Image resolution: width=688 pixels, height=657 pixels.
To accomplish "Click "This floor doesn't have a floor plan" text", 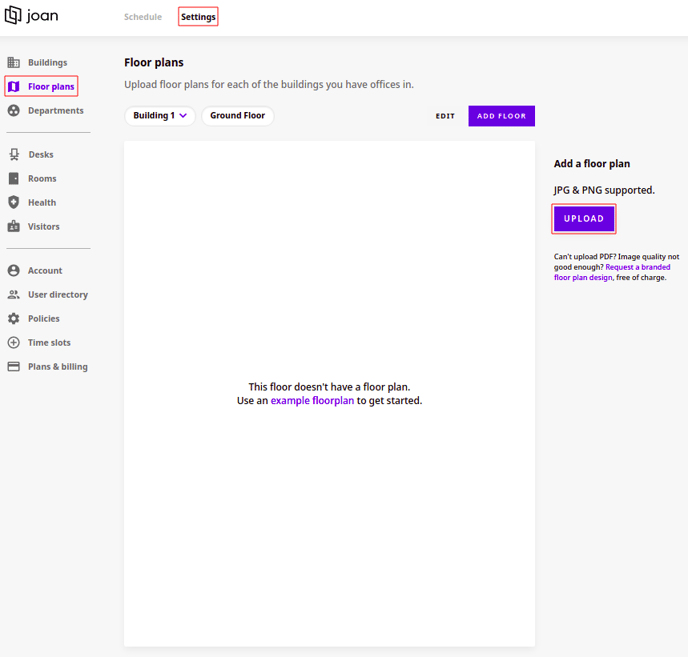I will click(x=329, y=387).
